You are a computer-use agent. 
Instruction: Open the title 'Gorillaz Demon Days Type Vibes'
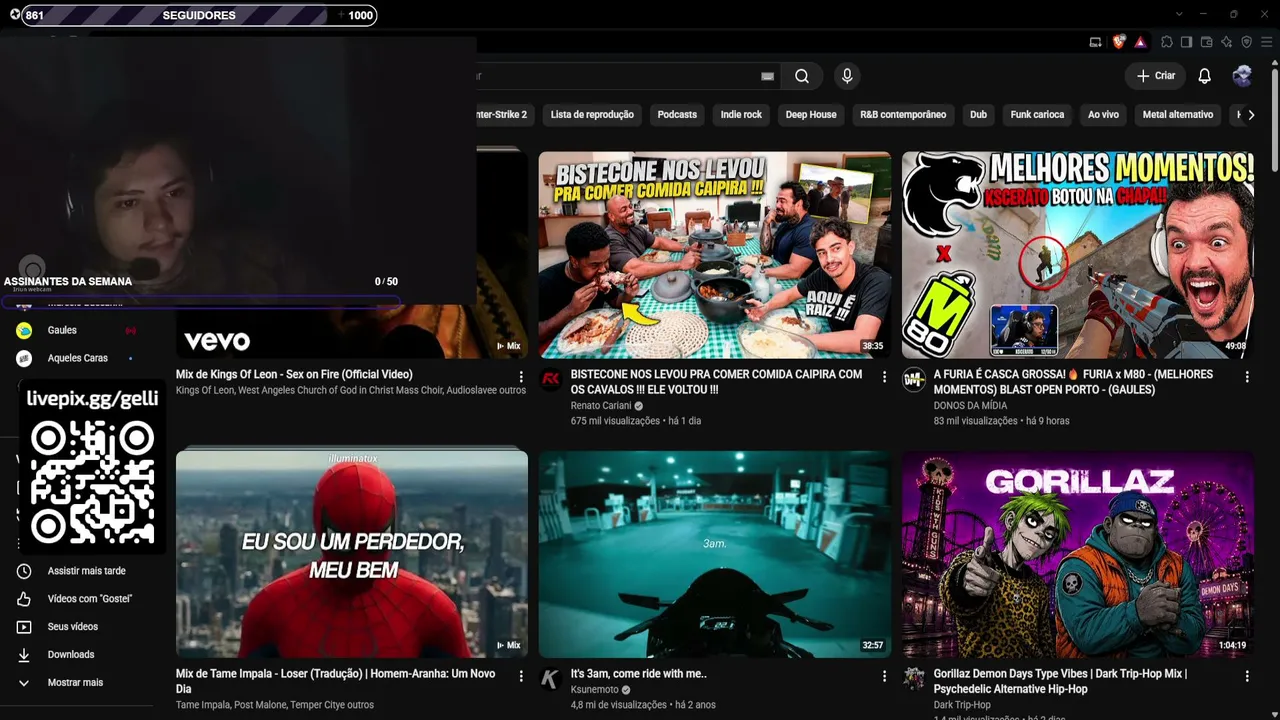point(1060,682)
